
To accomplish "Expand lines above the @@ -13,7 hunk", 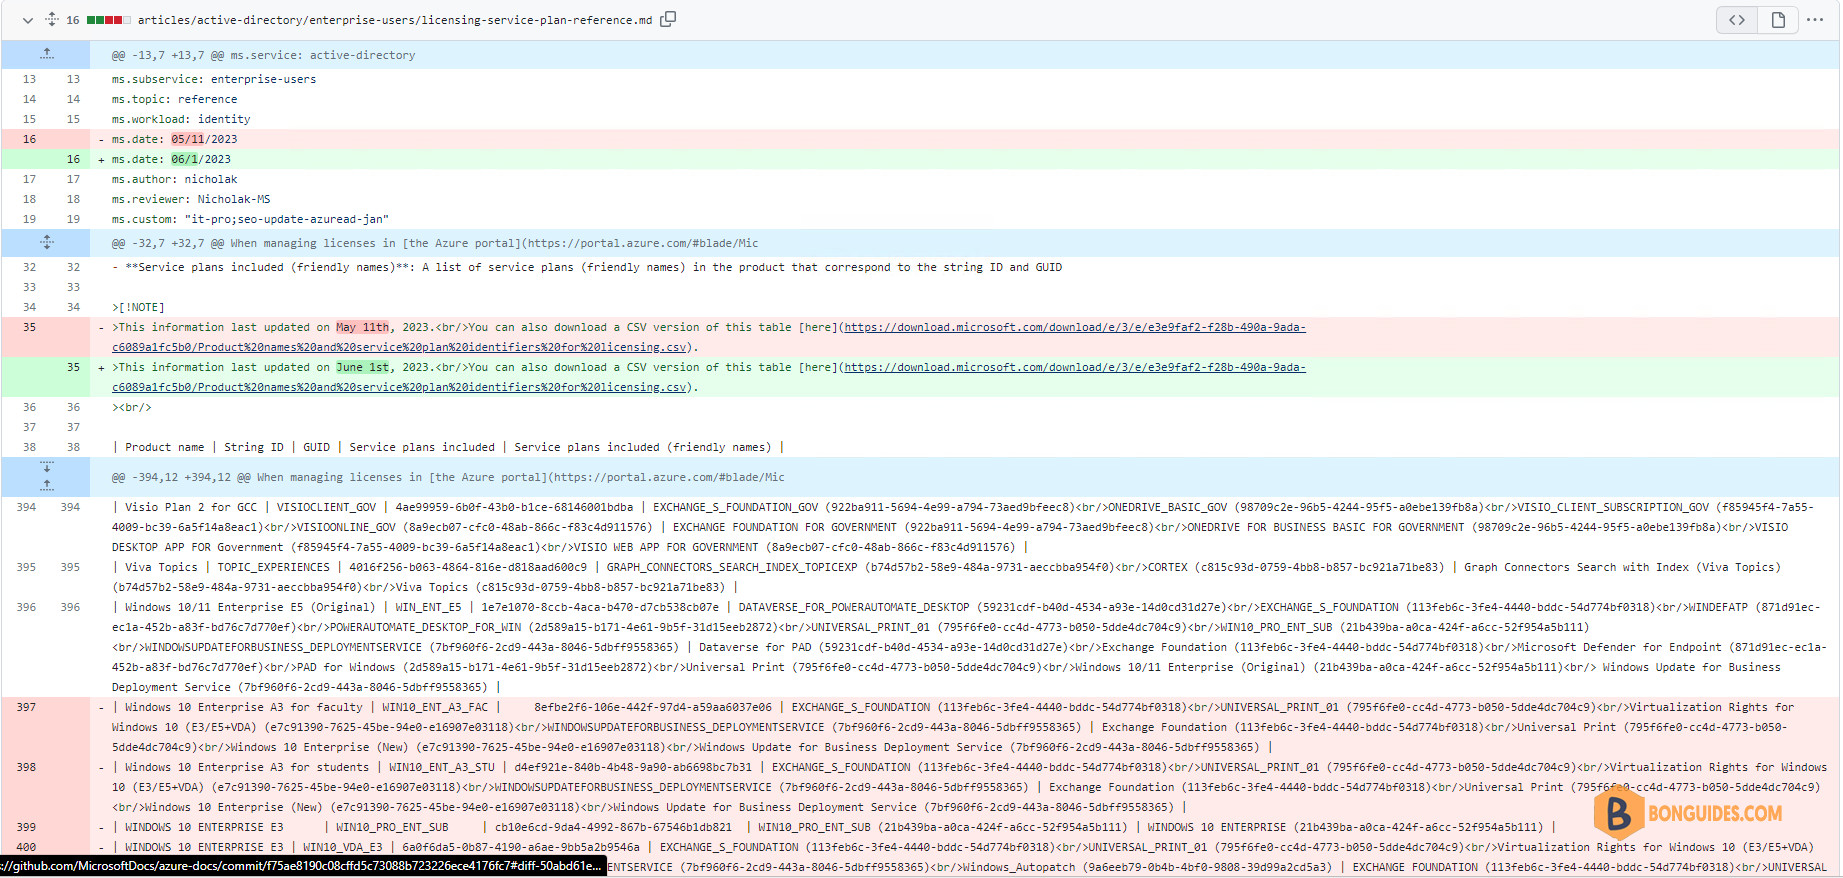I will tap(46, 55).
